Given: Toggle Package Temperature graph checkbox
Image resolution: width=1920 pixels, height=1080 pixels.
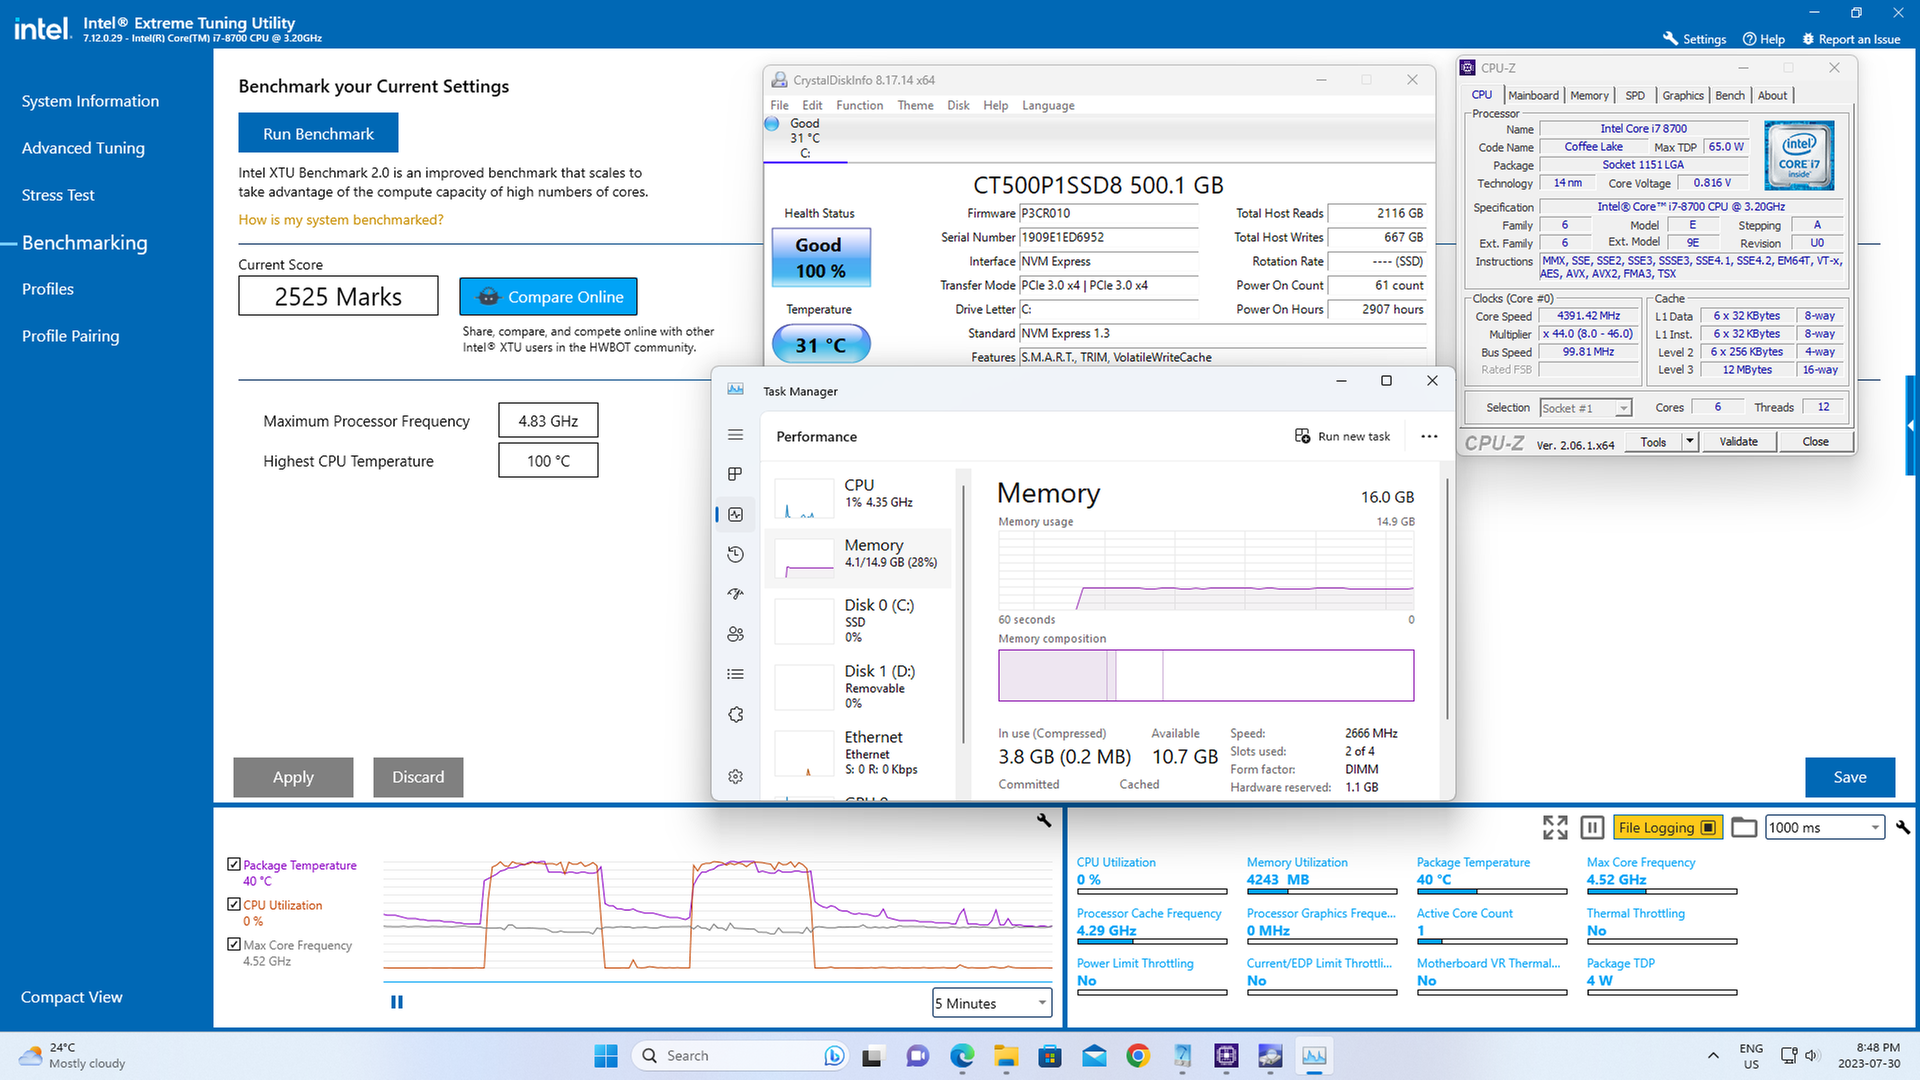Looking at the screenshot, I should tap(234, 864).
